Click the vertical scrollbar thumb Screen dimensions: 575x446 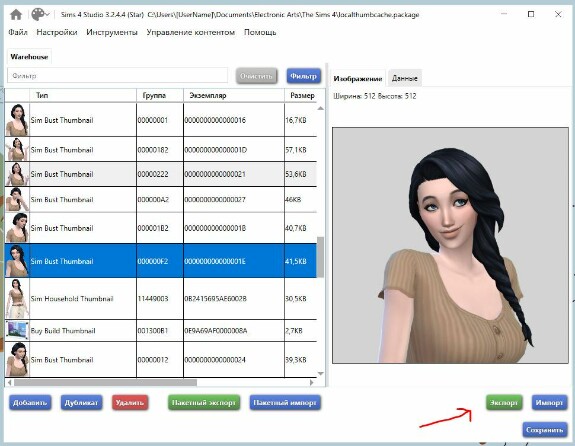coord(321,257)
